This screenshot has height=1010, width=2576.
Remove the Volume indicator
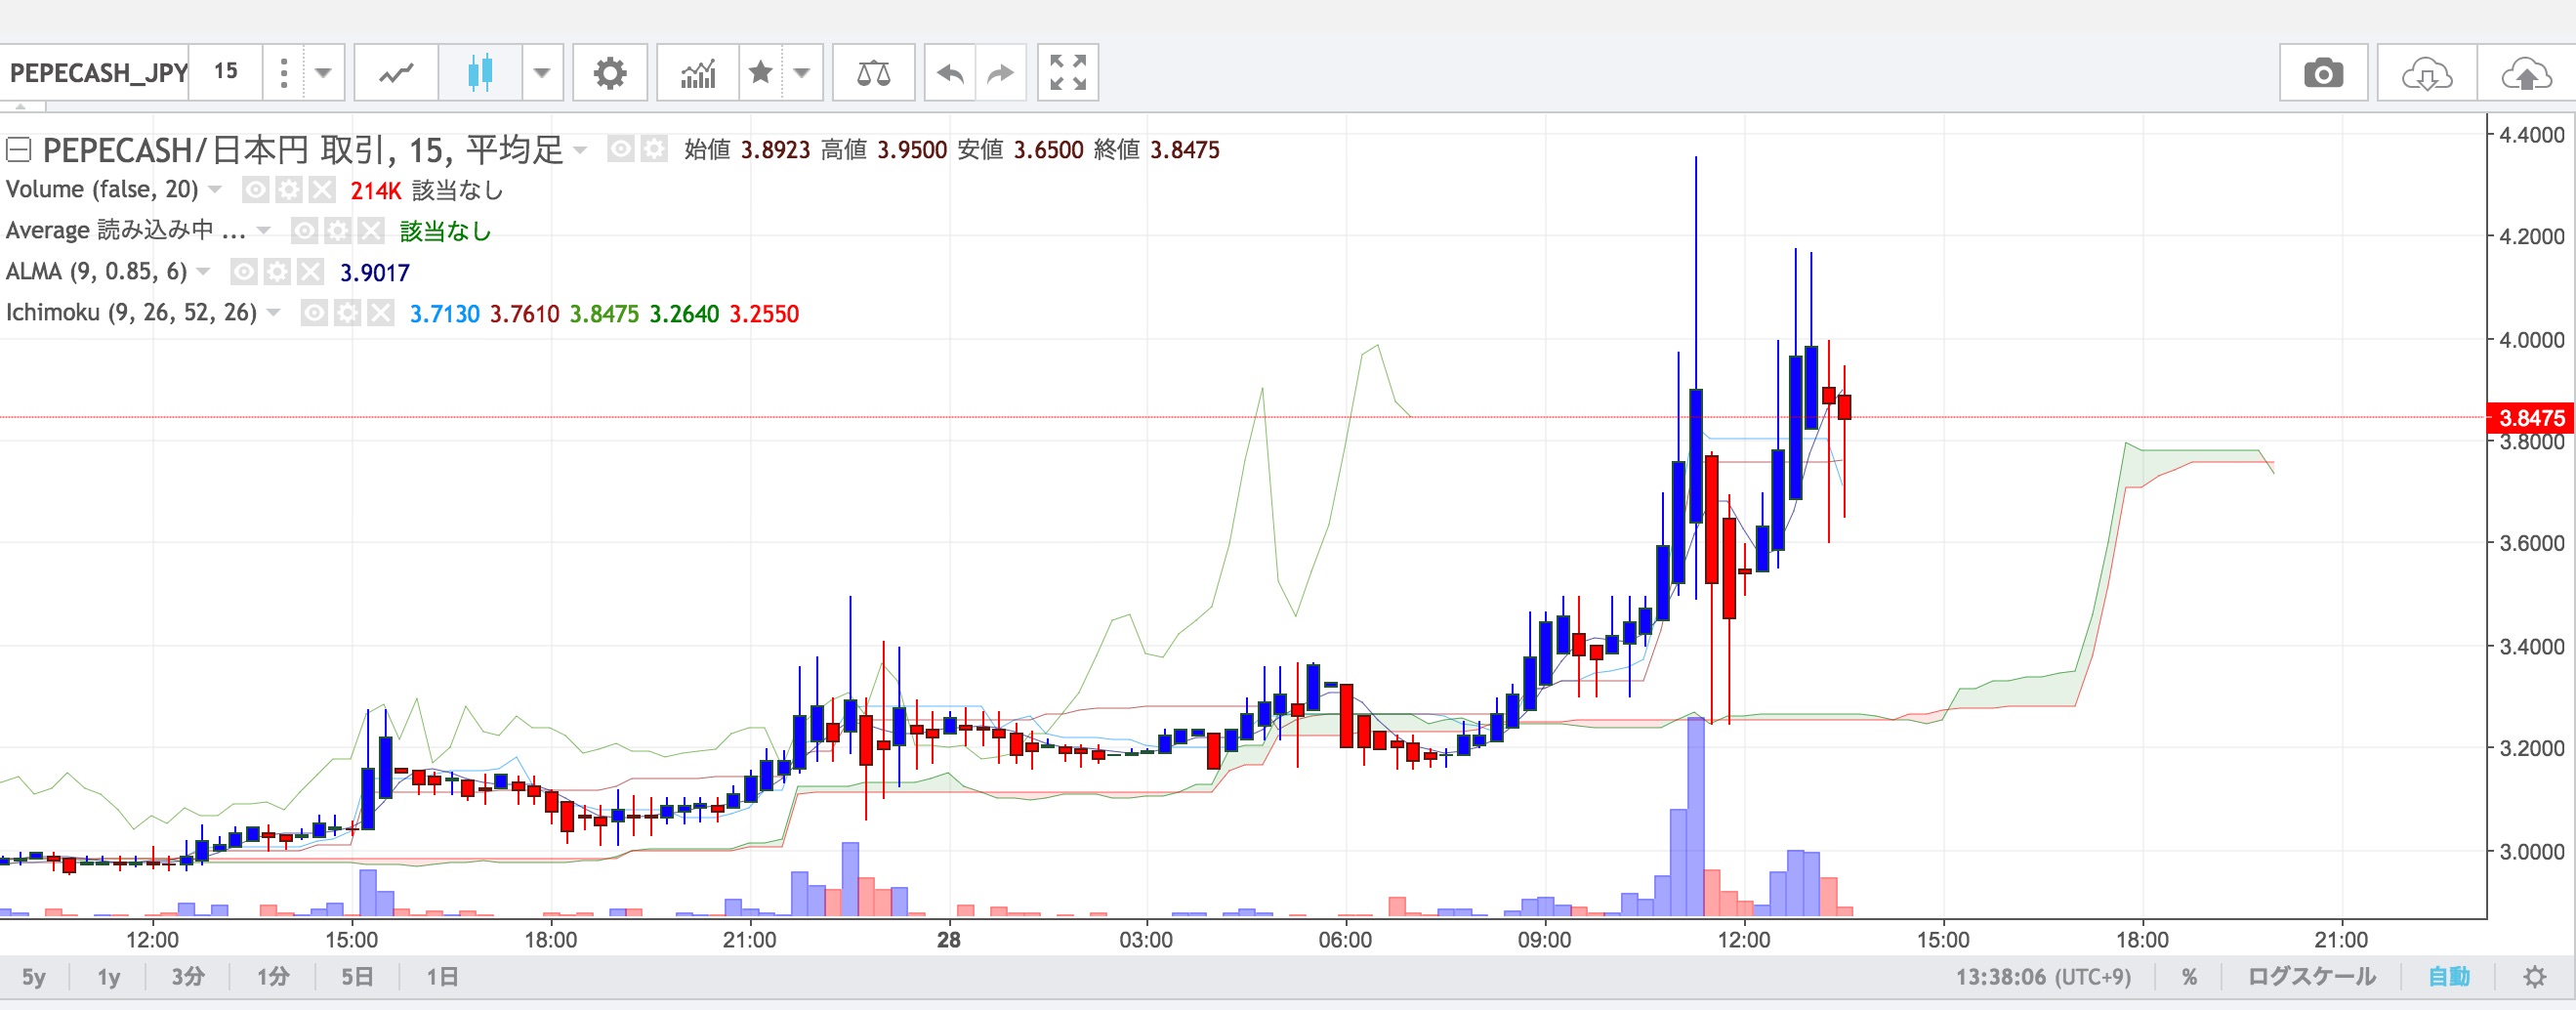tap(322, 190)
